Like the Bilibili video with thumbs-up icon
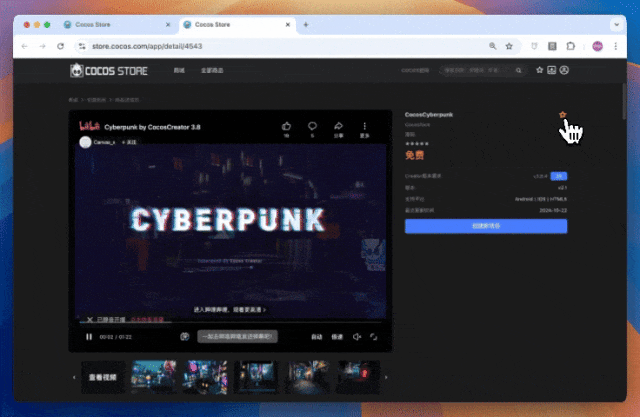This screenshot has width=640, height=417. click(287, 126)
